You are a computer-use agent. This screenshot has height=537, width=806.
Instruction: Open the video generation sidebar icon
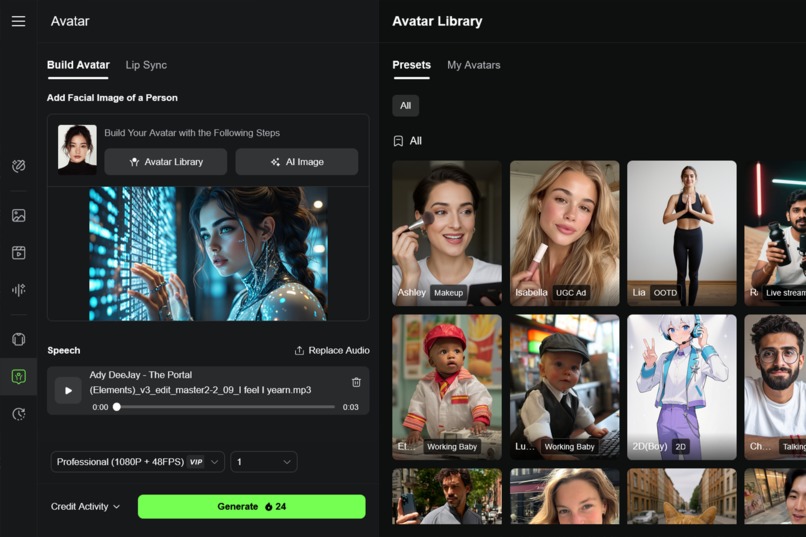coord(19,253)
